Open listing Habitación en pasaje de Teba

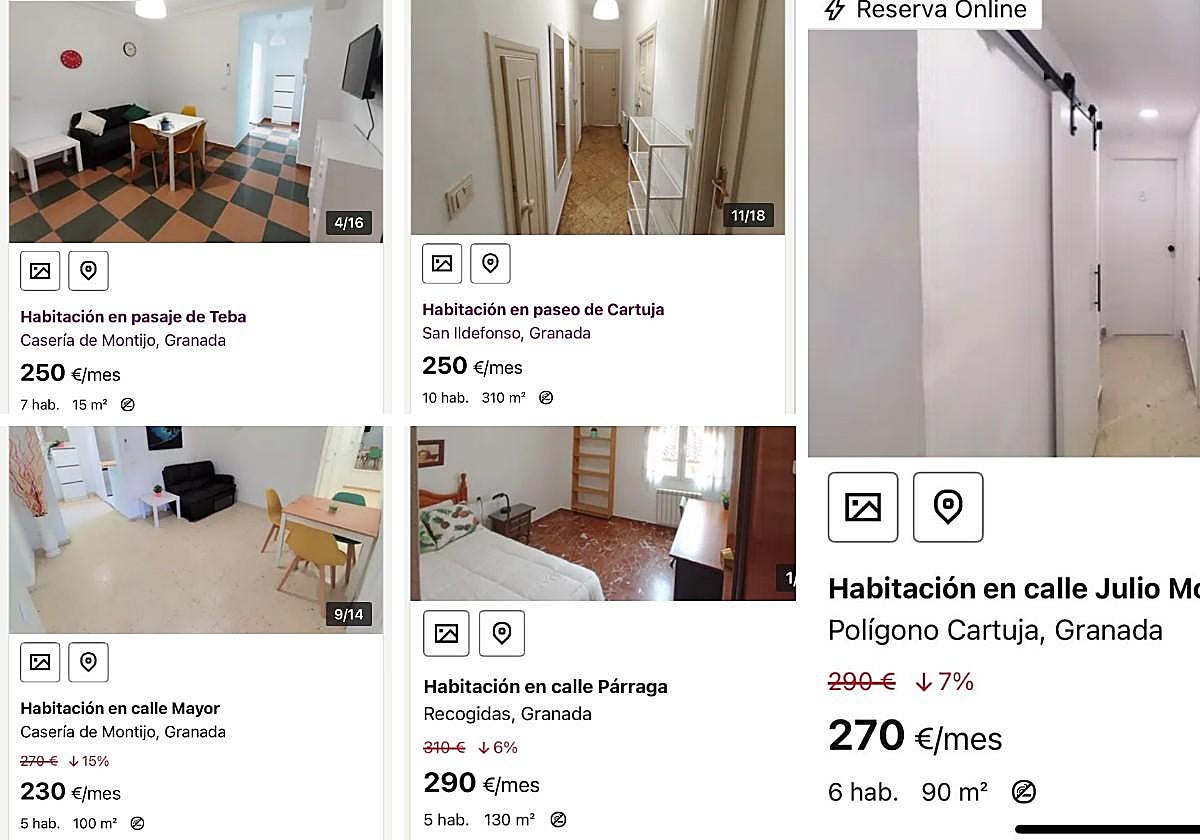tap(133, 317)
